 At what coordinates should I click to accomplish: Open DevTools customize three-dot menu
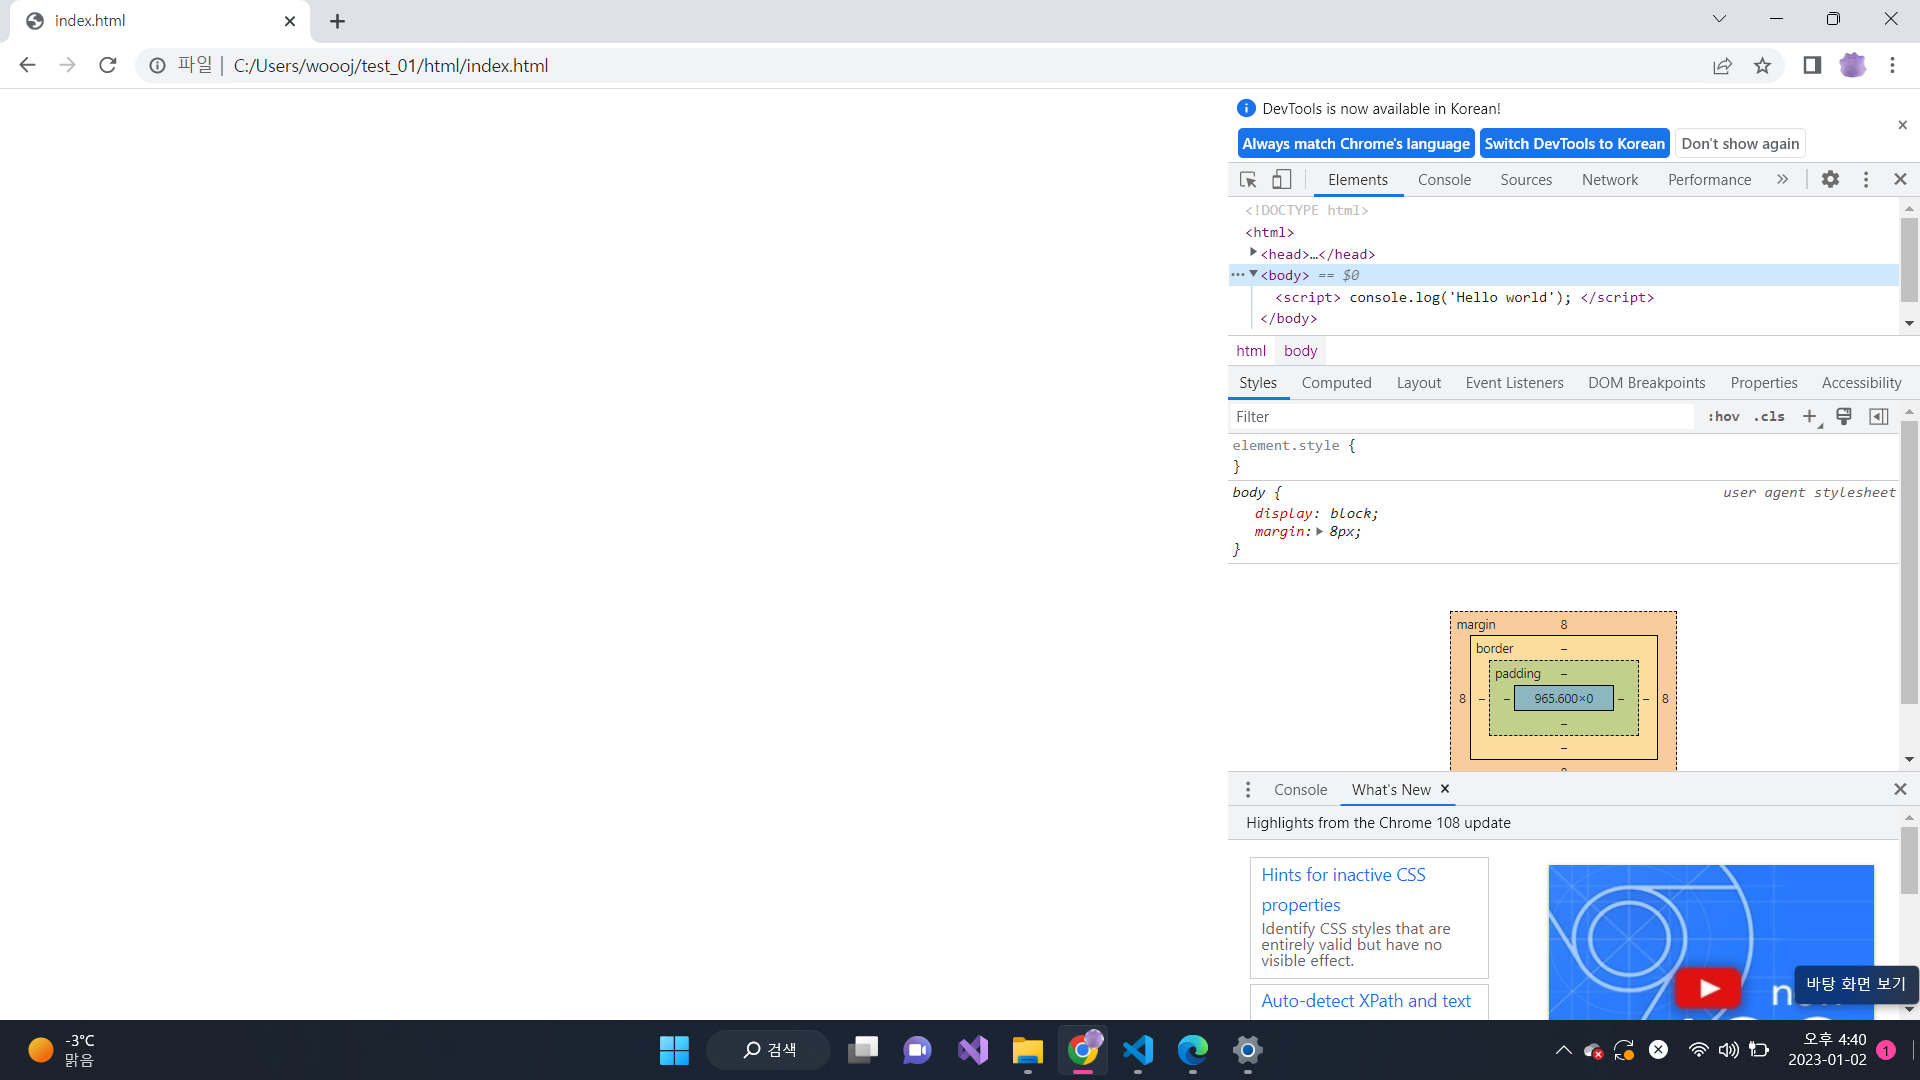(1865, 180)
